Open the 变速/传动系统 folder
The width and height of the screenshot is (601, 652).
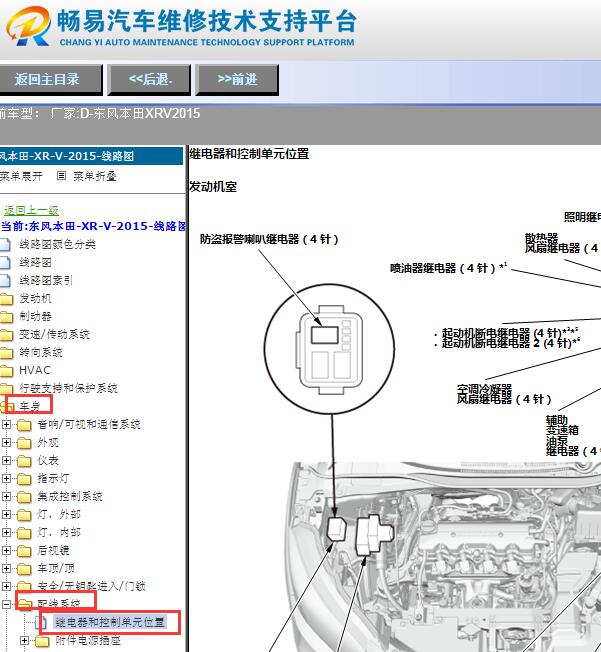(x=54, y=334)
